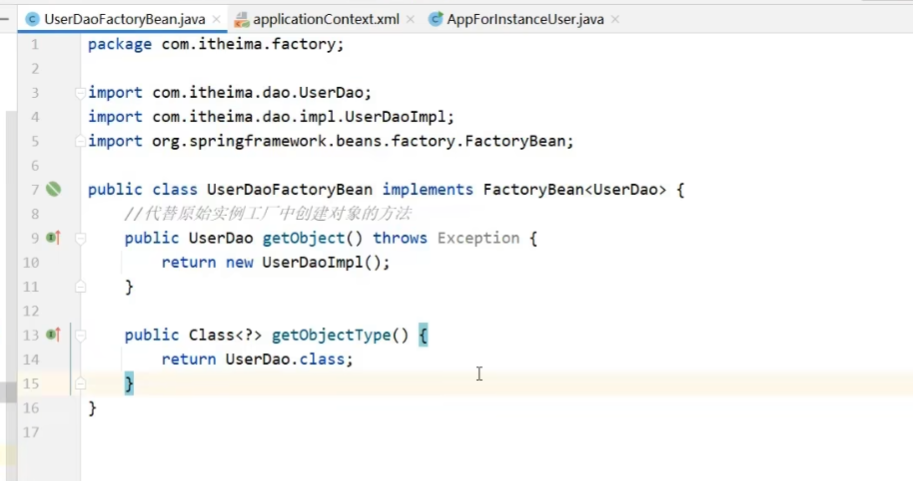Click the throws keyword on line 9
Viewport: 913px width, 481px height.
400,238
